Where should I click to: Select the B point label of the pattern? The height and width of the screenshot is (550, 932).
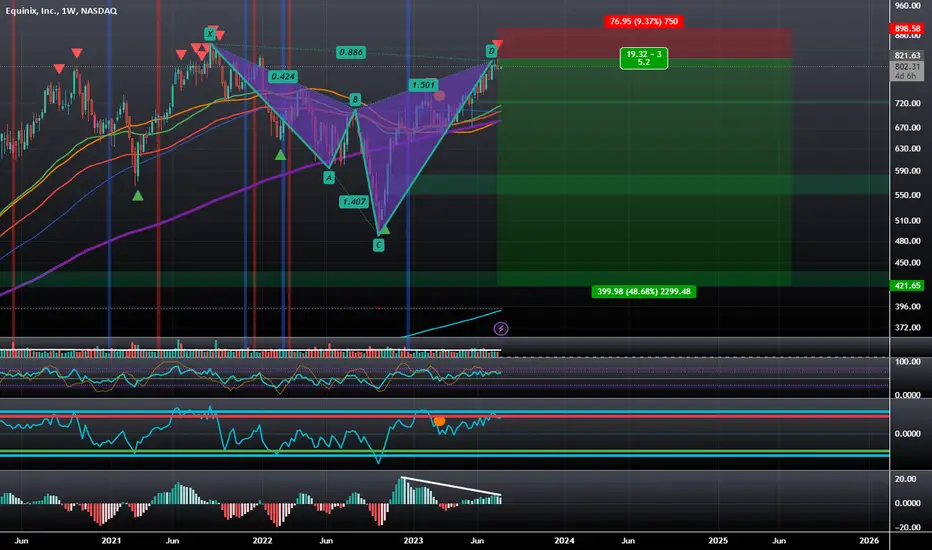[355, 99]
